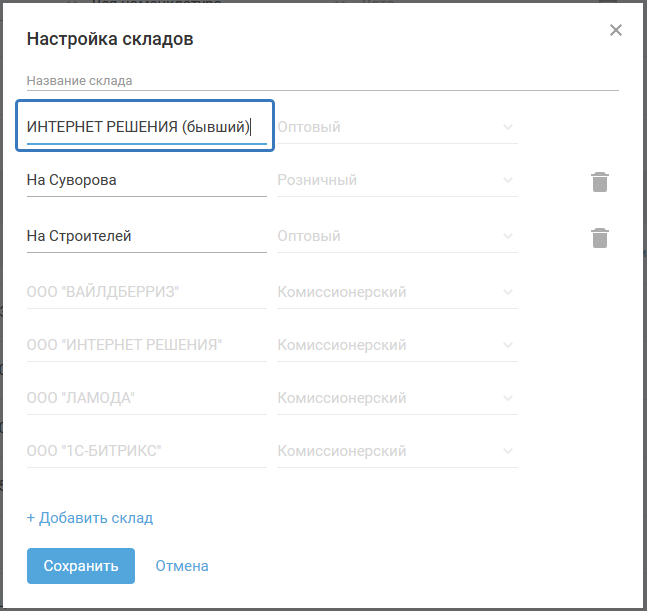647x611 pixels.
Task: Edit the На Суворова name field
Action: [x=146, y=181]
